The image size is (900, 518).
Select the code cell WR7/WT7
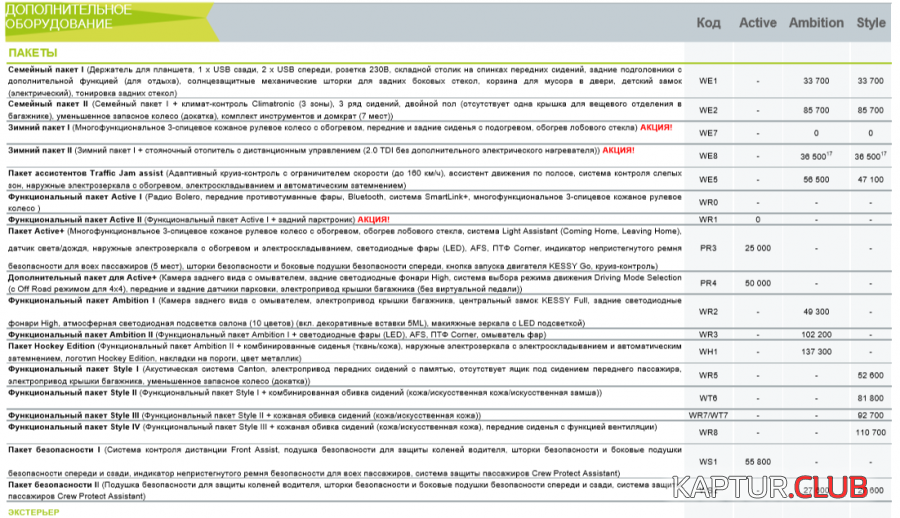(708, 415)
